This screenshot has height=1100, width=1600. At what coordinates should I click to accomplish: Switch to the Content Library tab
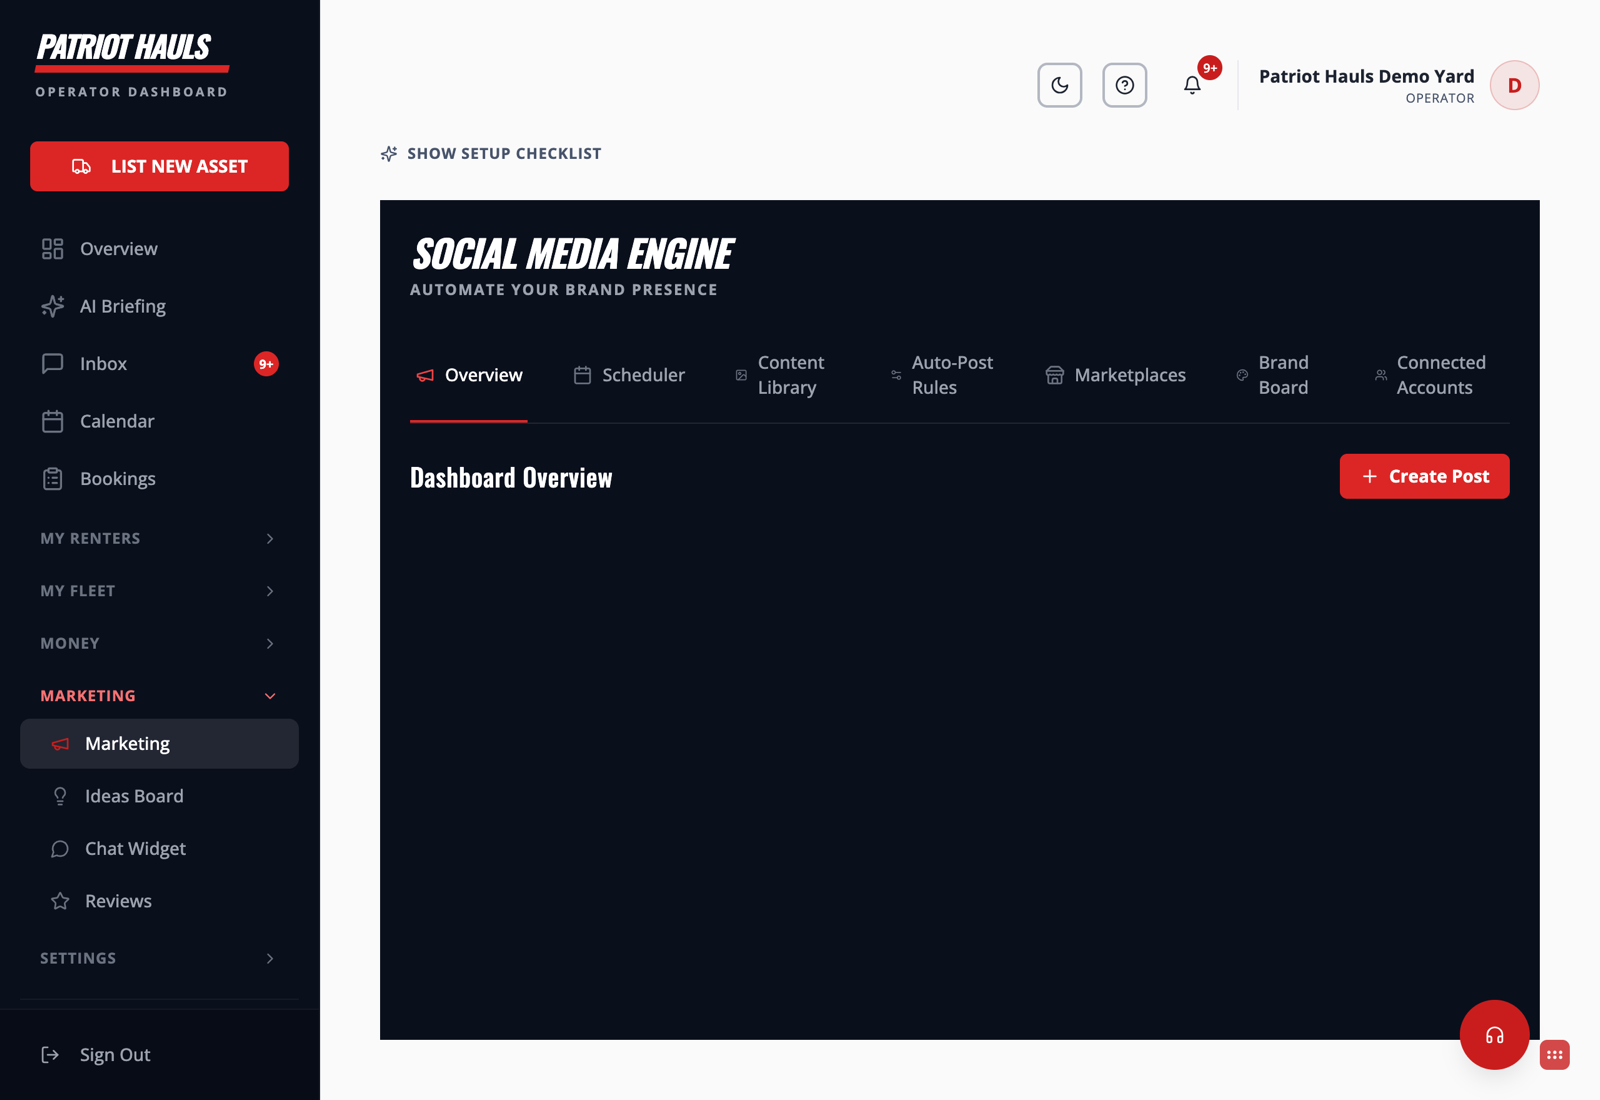[x=780, y=375]
